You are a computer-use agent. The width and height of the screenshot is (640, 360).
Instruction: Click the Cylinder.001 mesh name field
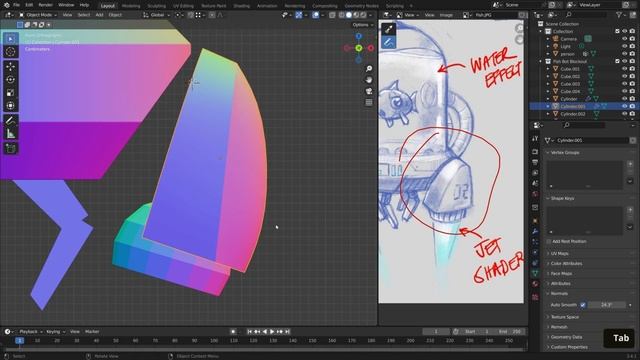coord(592,140)
